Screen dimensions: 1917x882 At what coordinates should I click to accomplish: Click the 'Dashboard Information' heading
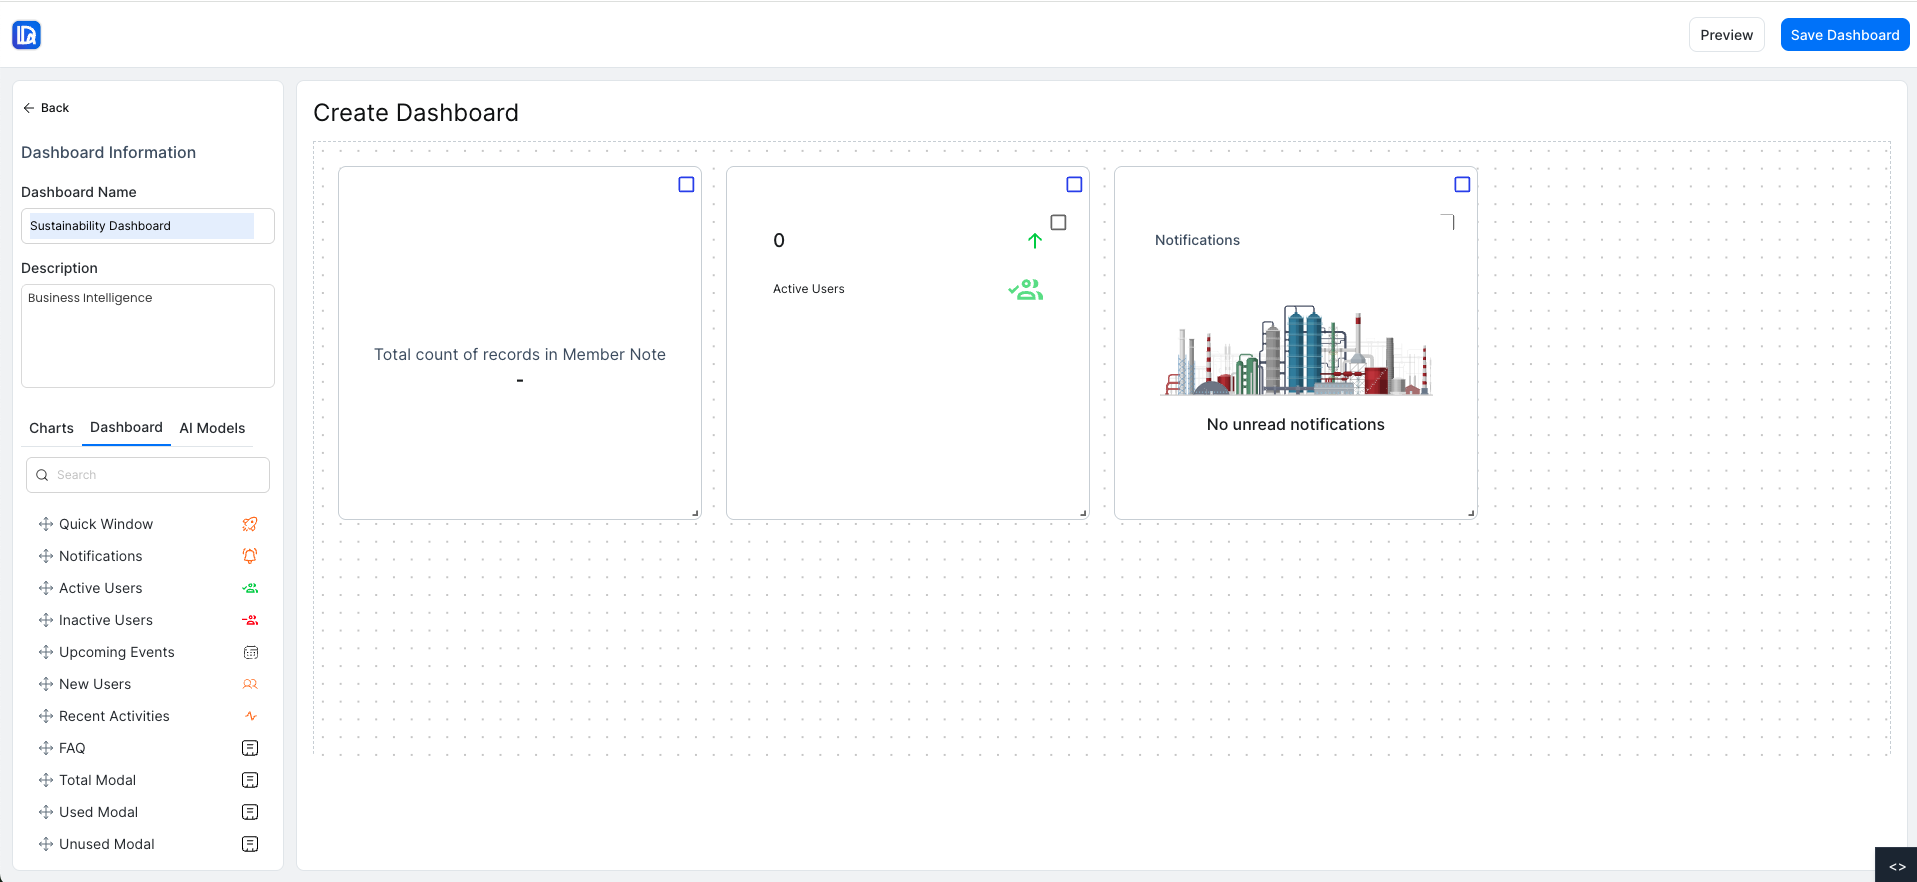[108, 152]
